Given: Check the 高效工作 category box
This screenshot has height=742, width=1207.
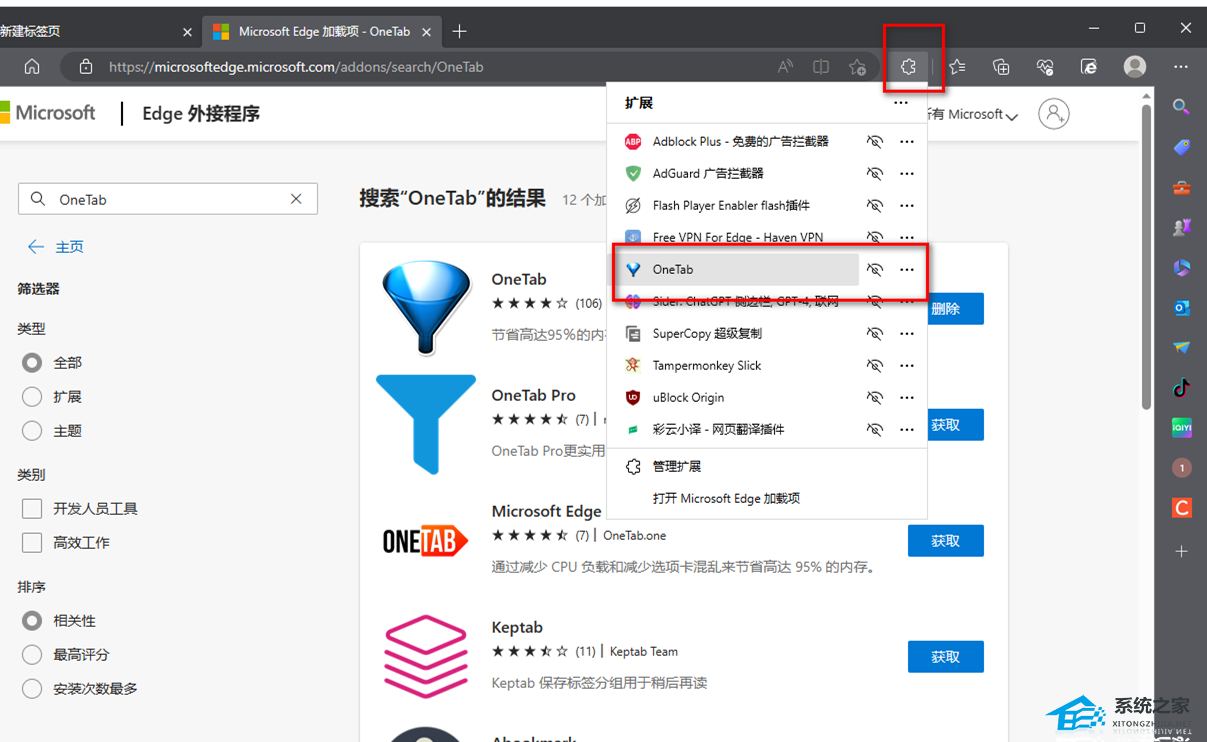Looking at the screenshot, I should click(x=32, y=543).
